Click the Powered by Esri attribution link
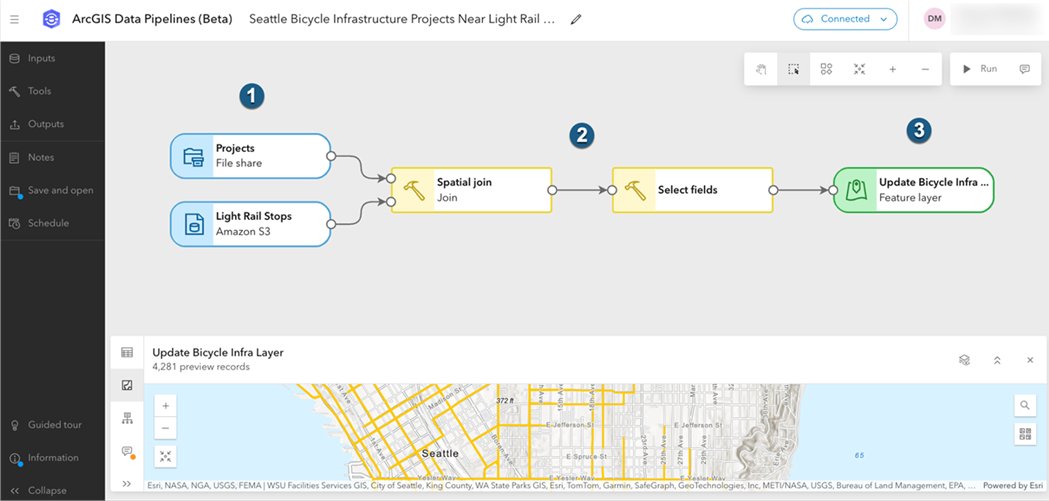Viewport: 1049px width, 501px height. click(x=1014, y=486)
